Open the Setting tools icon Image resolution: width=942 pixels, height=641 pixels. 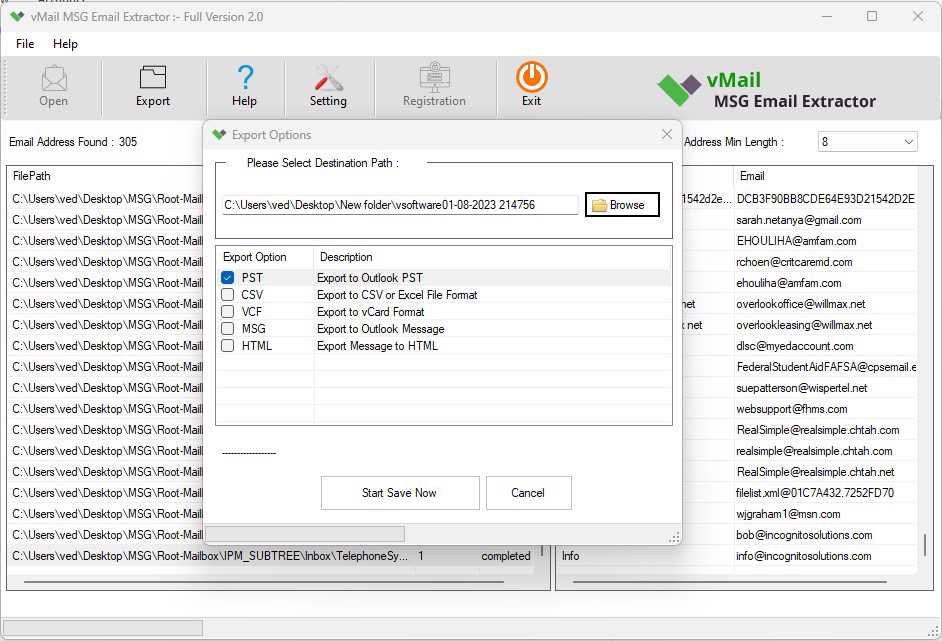328,77
